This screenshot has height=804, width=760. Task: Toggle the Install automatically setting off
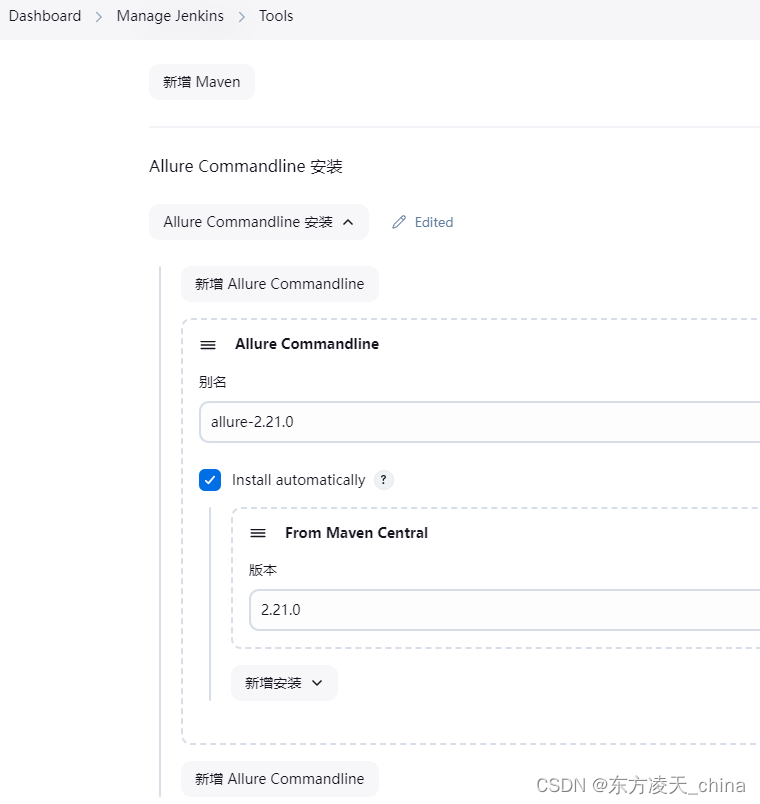point(210,480)
